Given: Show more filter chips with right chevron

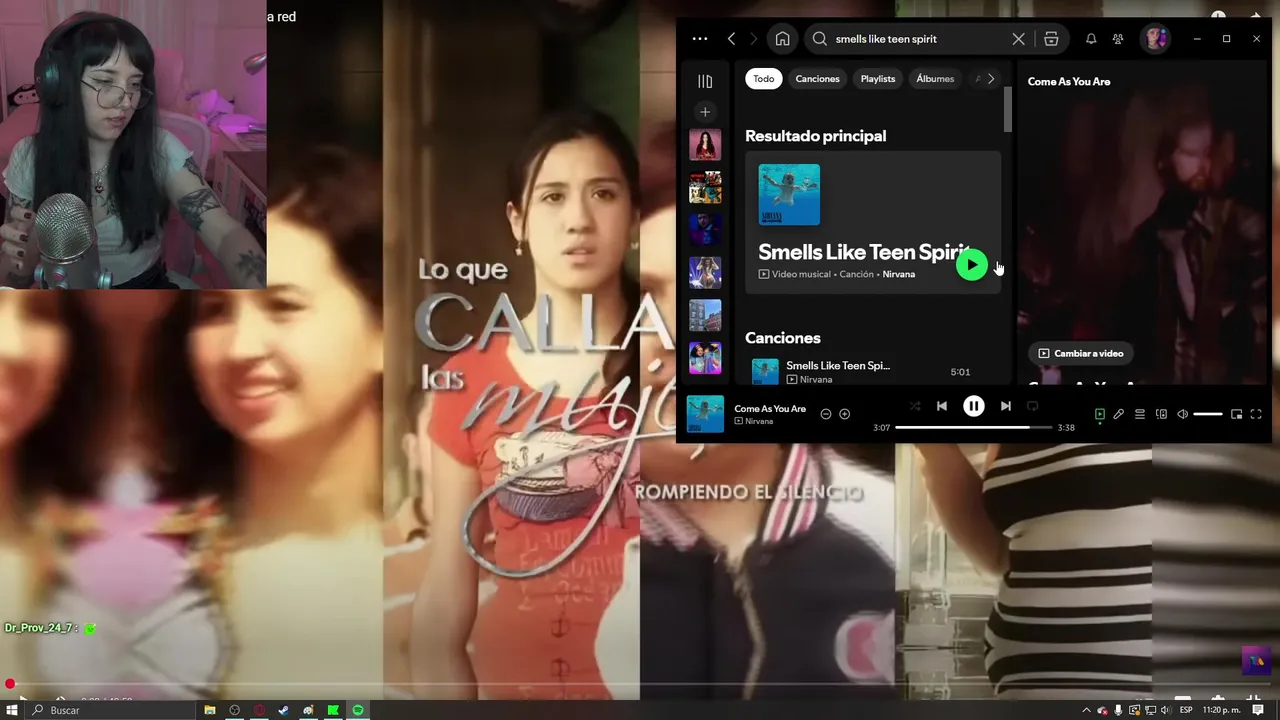Looking at the screenshot, I should [x=991, y=79].
